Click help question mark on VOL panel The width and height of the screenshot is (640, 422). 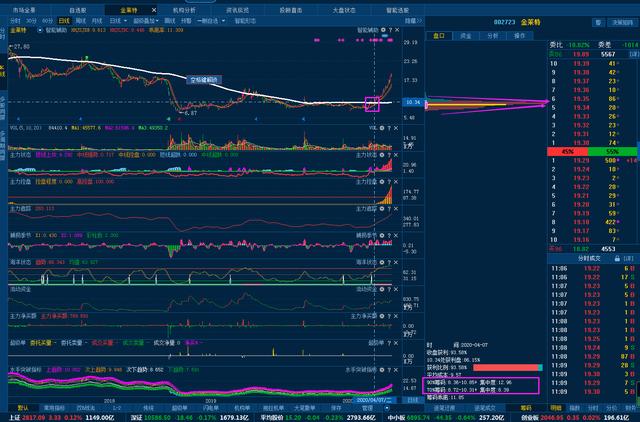click(389, 128)
